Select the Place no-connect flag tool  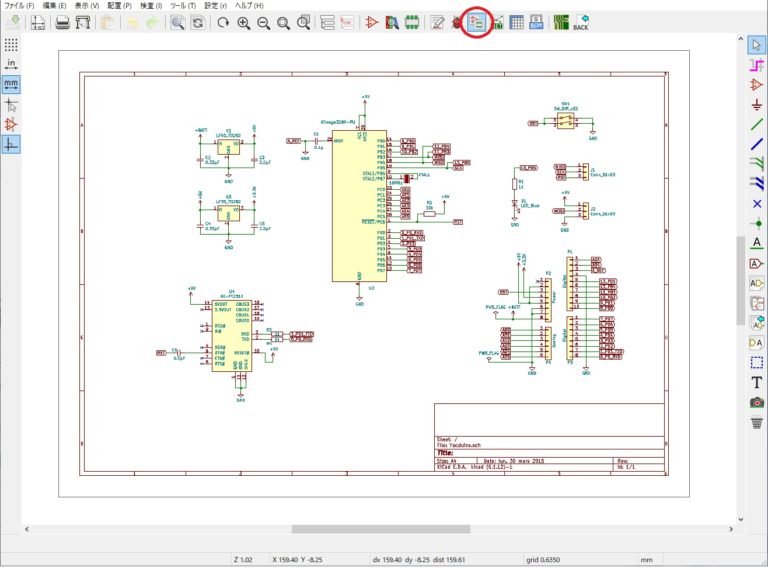click(757, 203)
